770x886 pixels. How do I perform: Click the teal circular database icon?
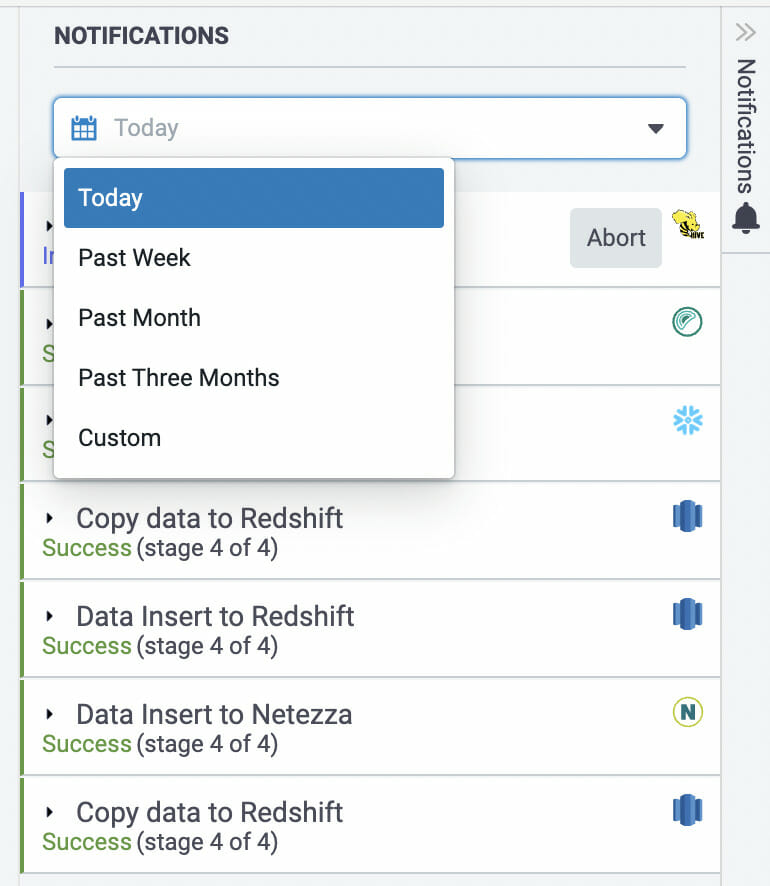[x=688, y=322]
